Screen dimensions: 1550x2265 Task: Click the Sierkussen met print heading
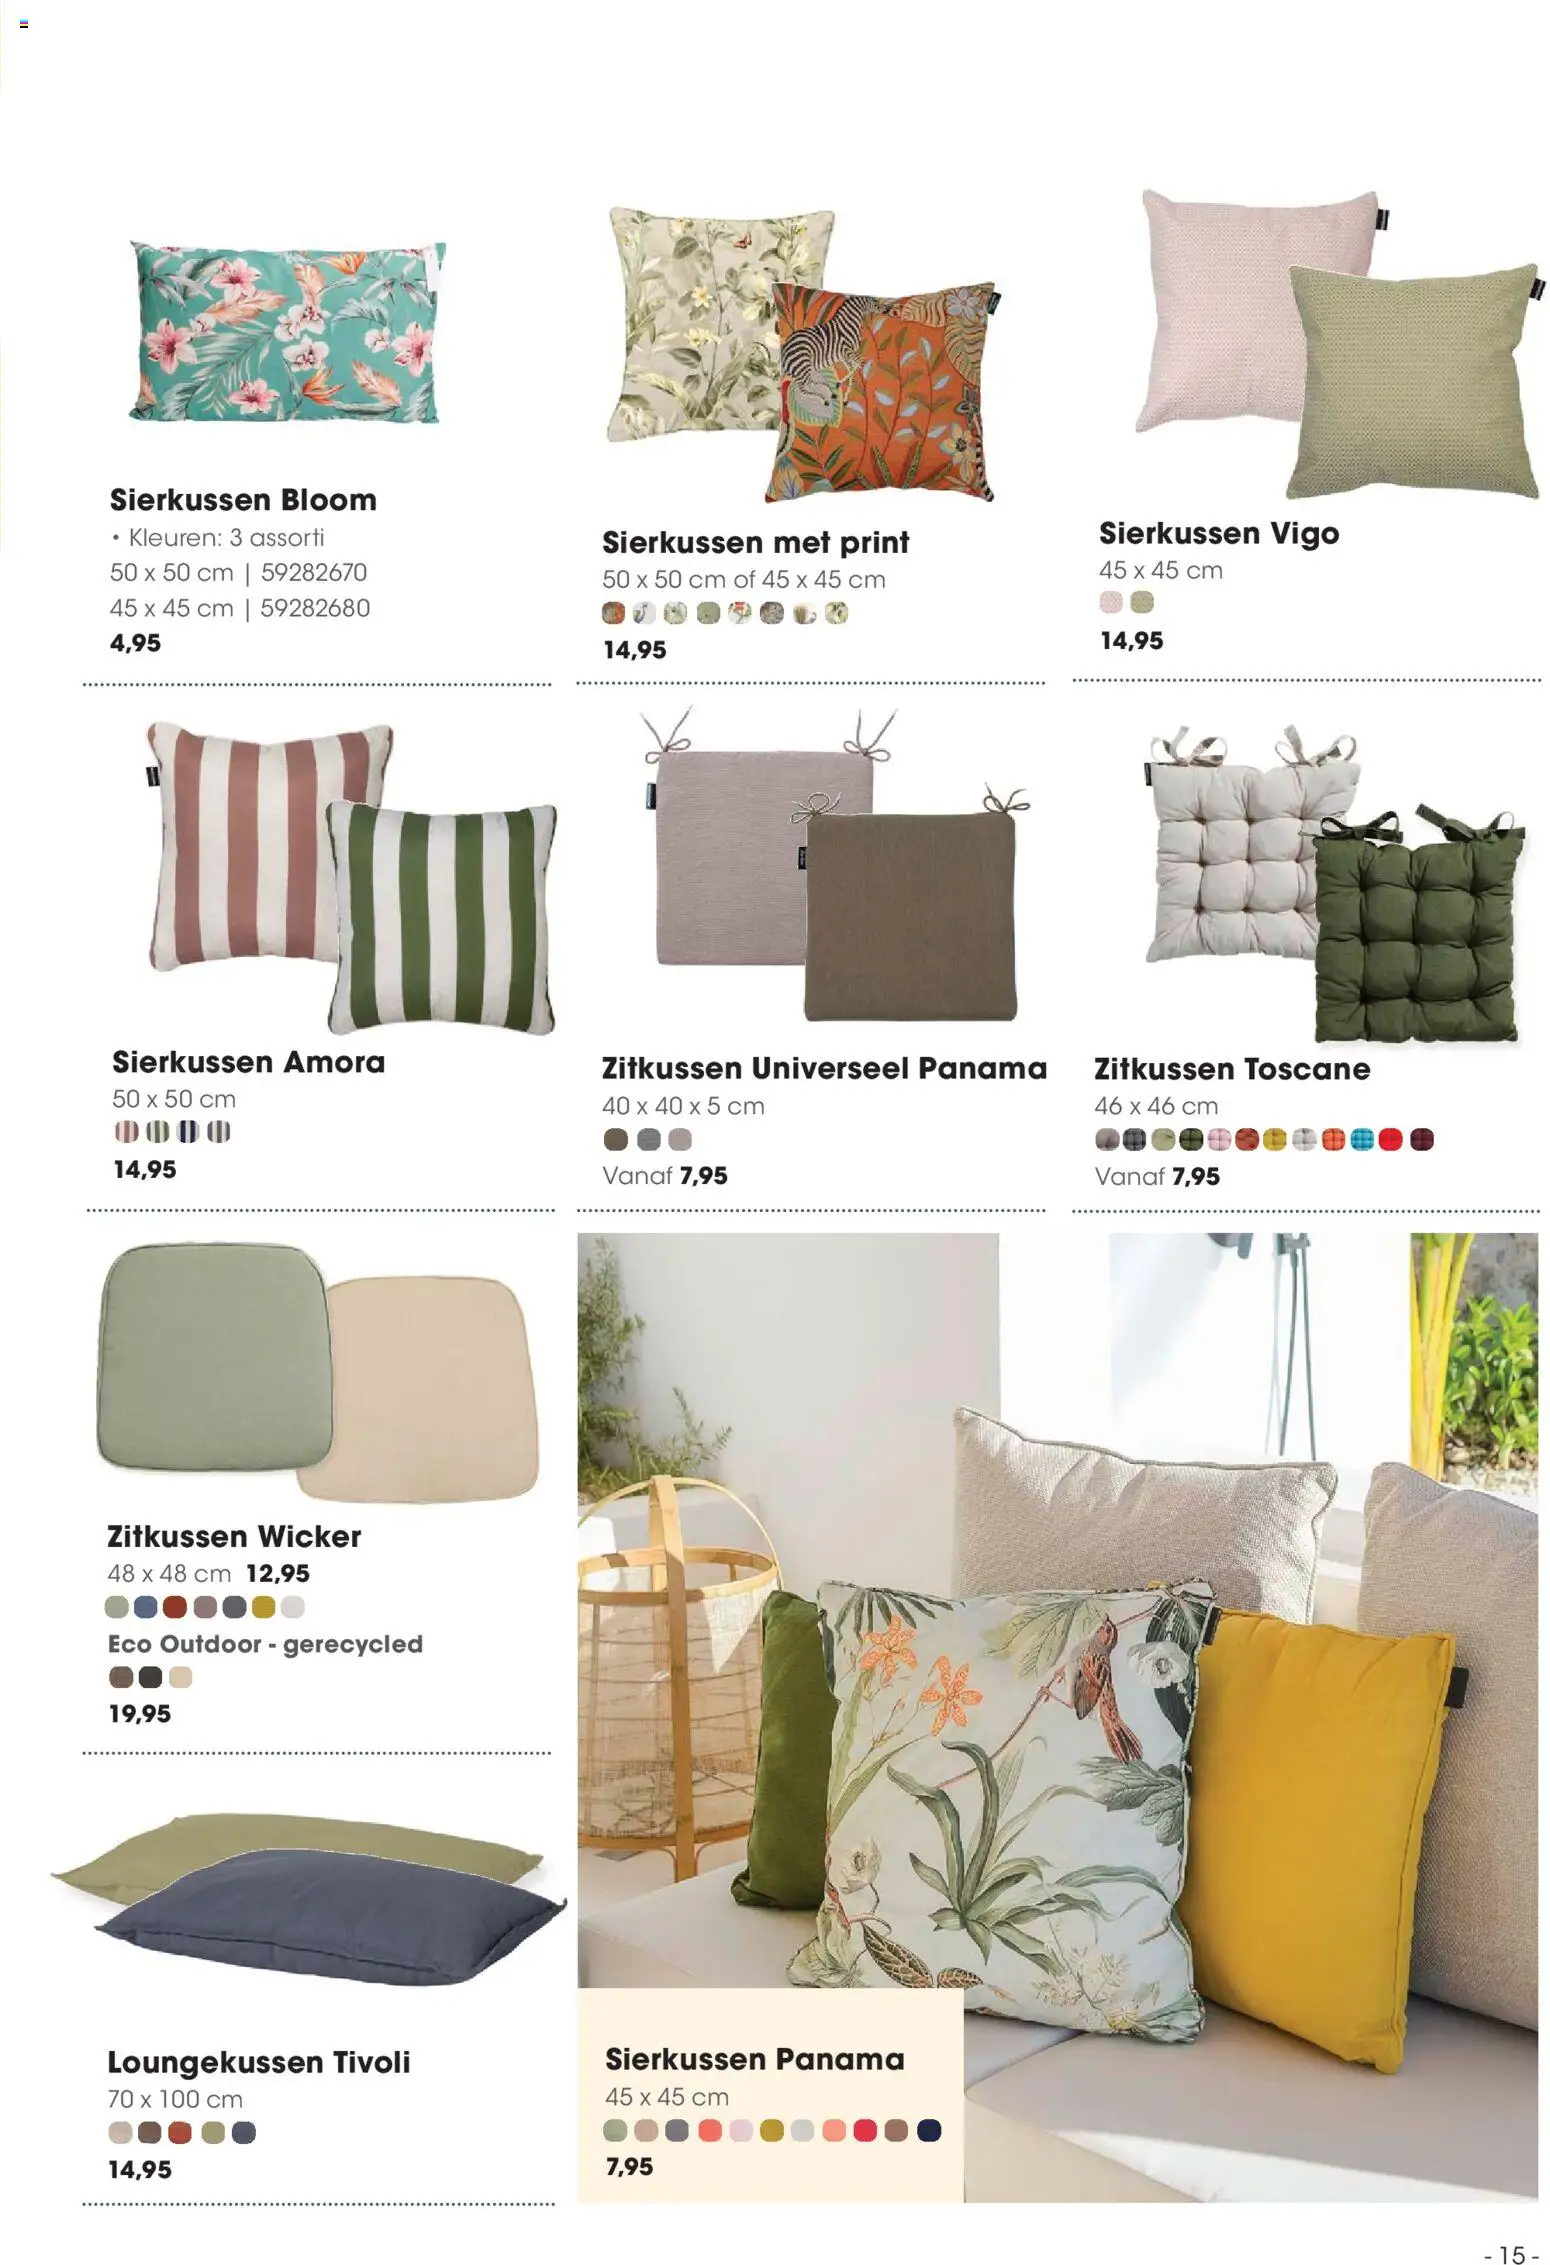[x=756, y=543]
